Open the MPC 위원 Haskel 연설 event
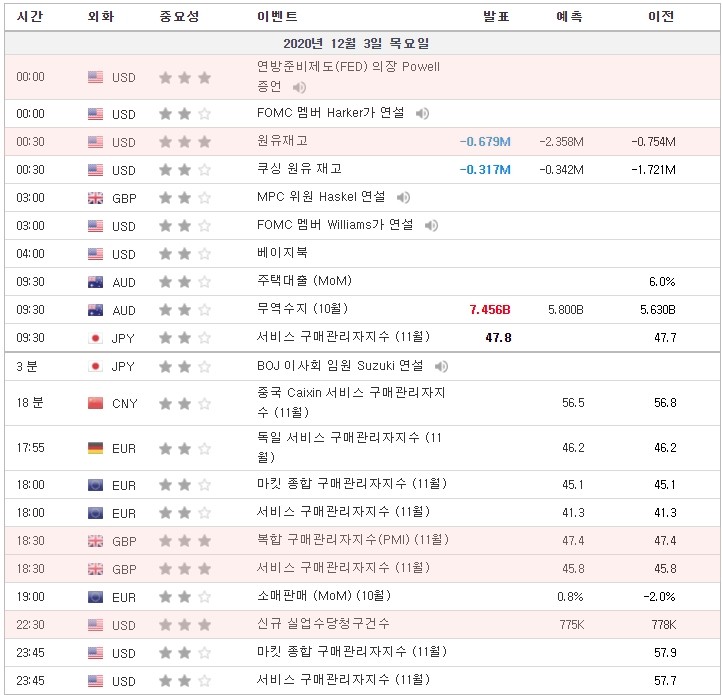This screenshot has width=722, height=695. coord(321,197)
